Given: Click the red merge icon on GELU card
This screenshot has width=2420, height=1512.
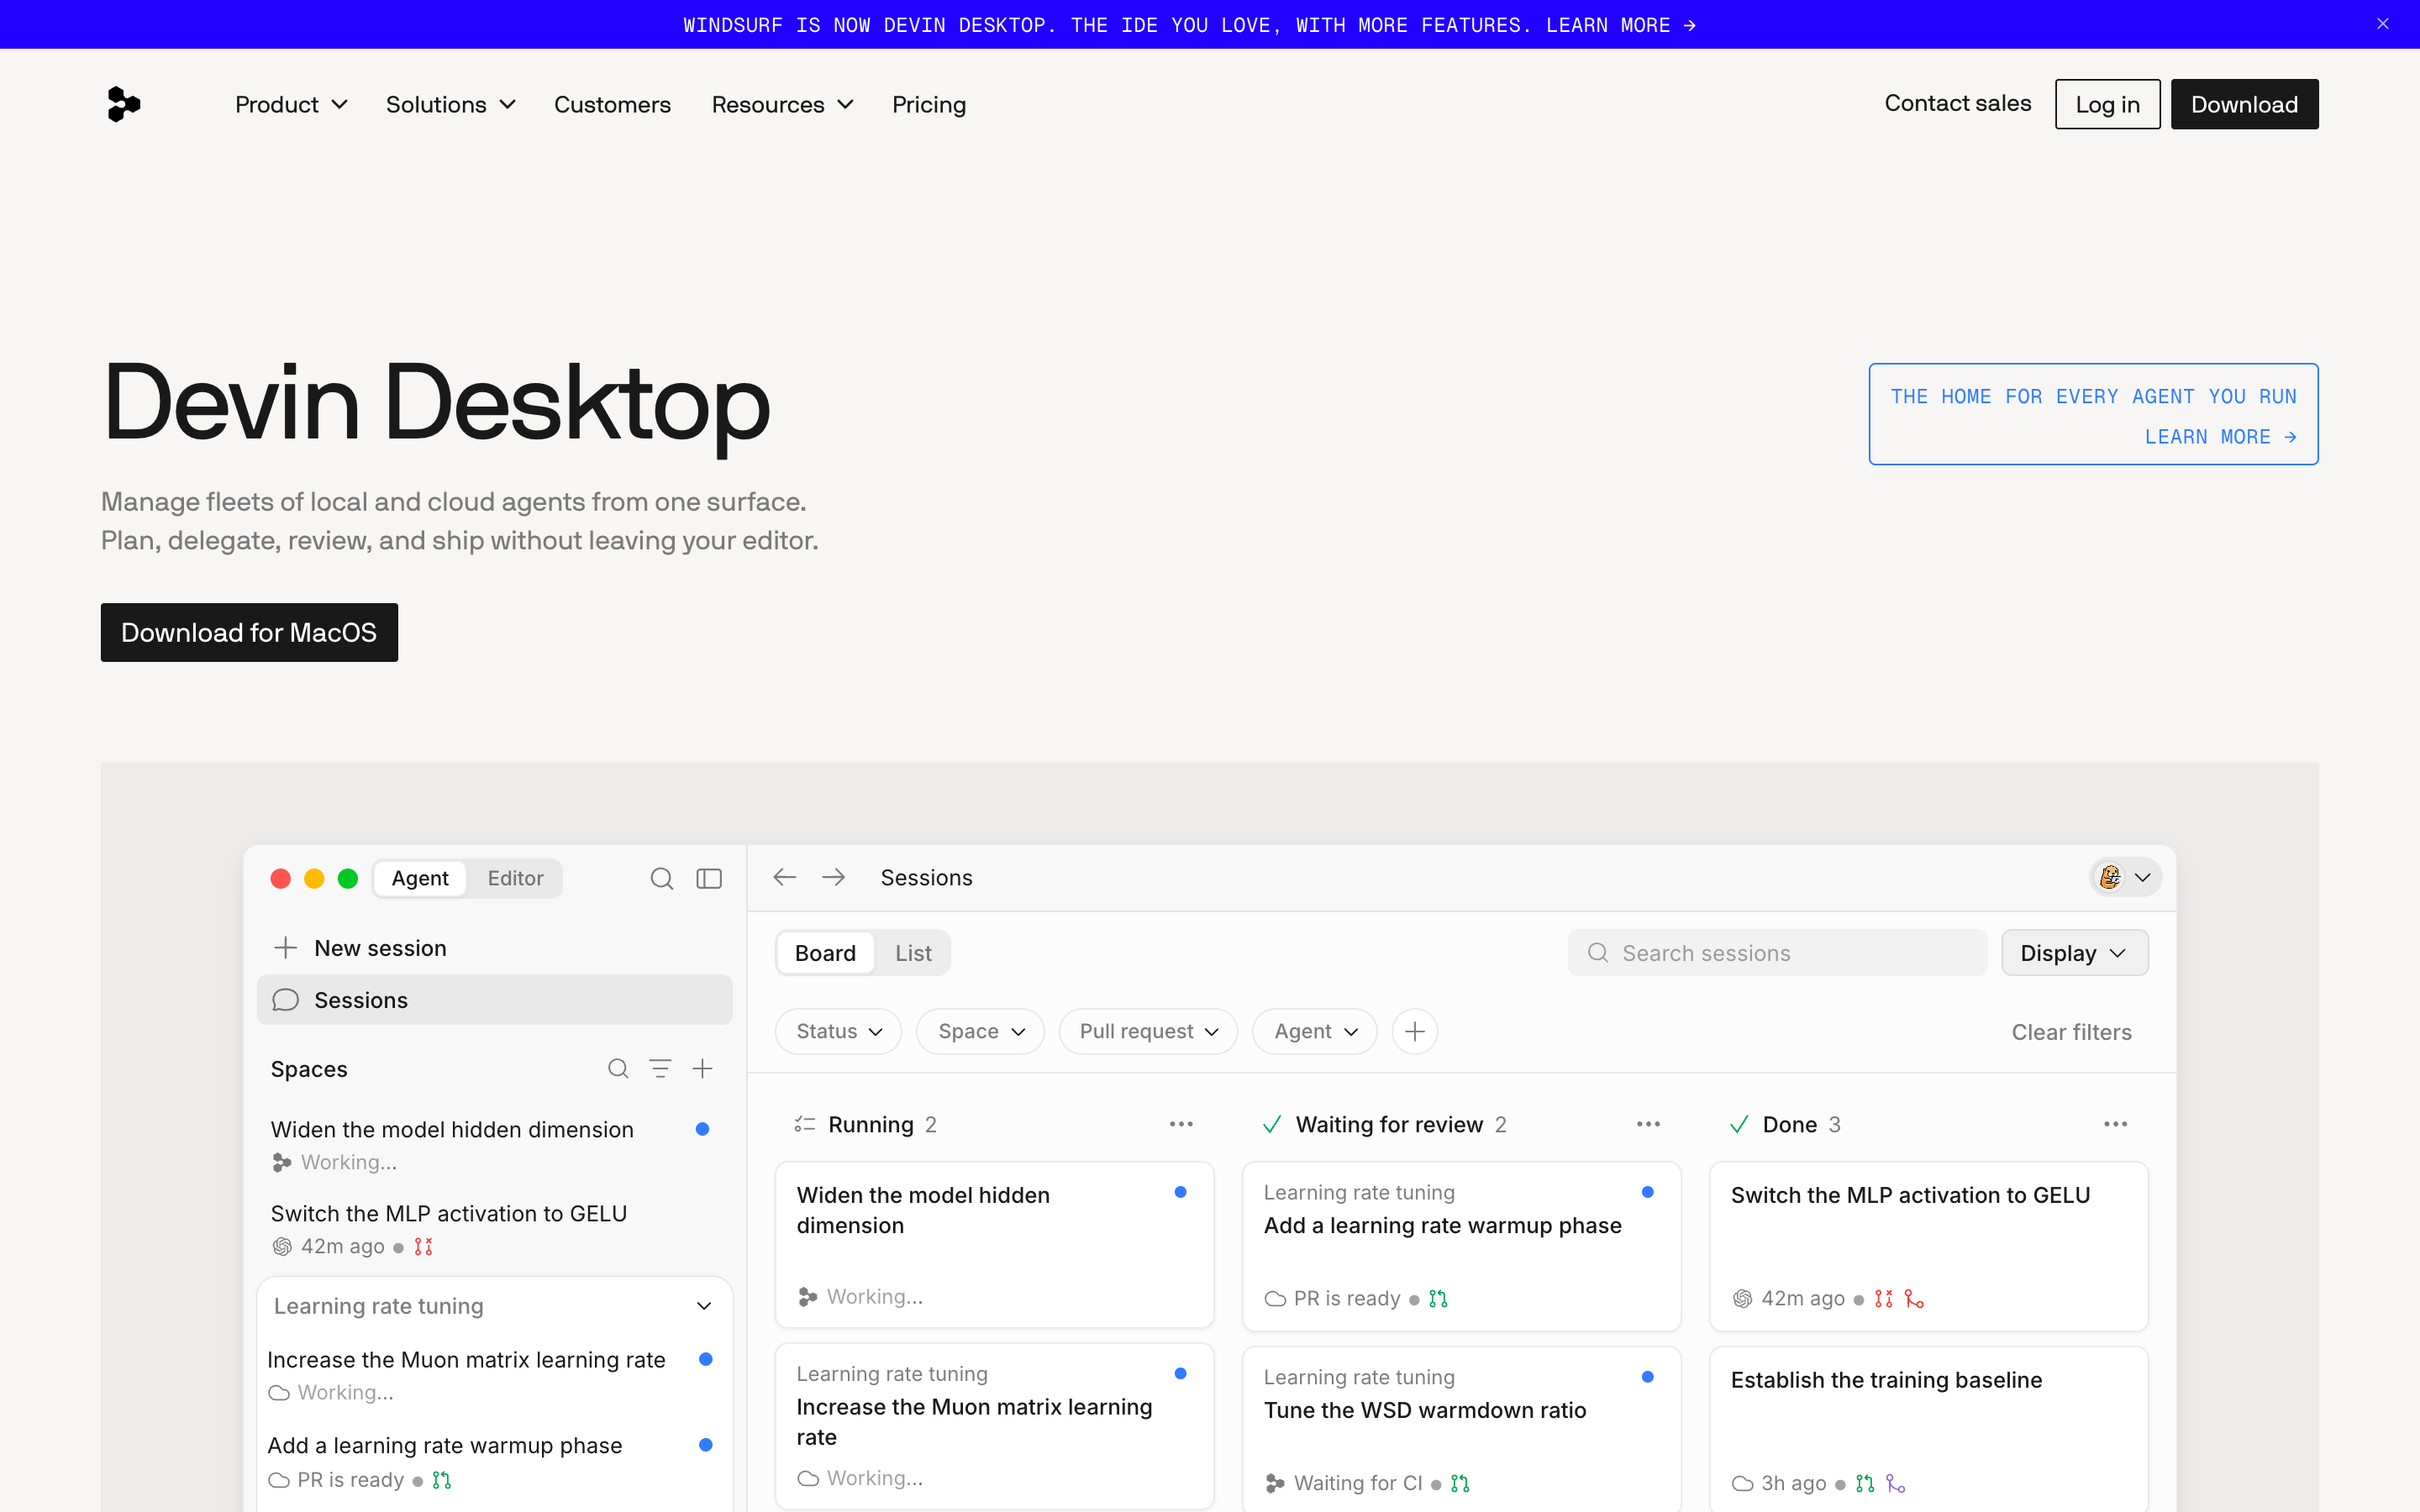Looking at the screenshot, I should (1914, 1298).
